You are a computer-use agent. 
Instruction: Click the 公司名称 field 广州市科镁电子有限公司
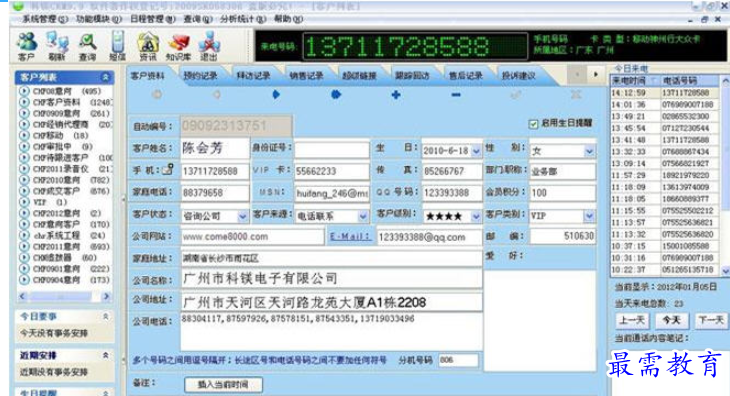331,279
